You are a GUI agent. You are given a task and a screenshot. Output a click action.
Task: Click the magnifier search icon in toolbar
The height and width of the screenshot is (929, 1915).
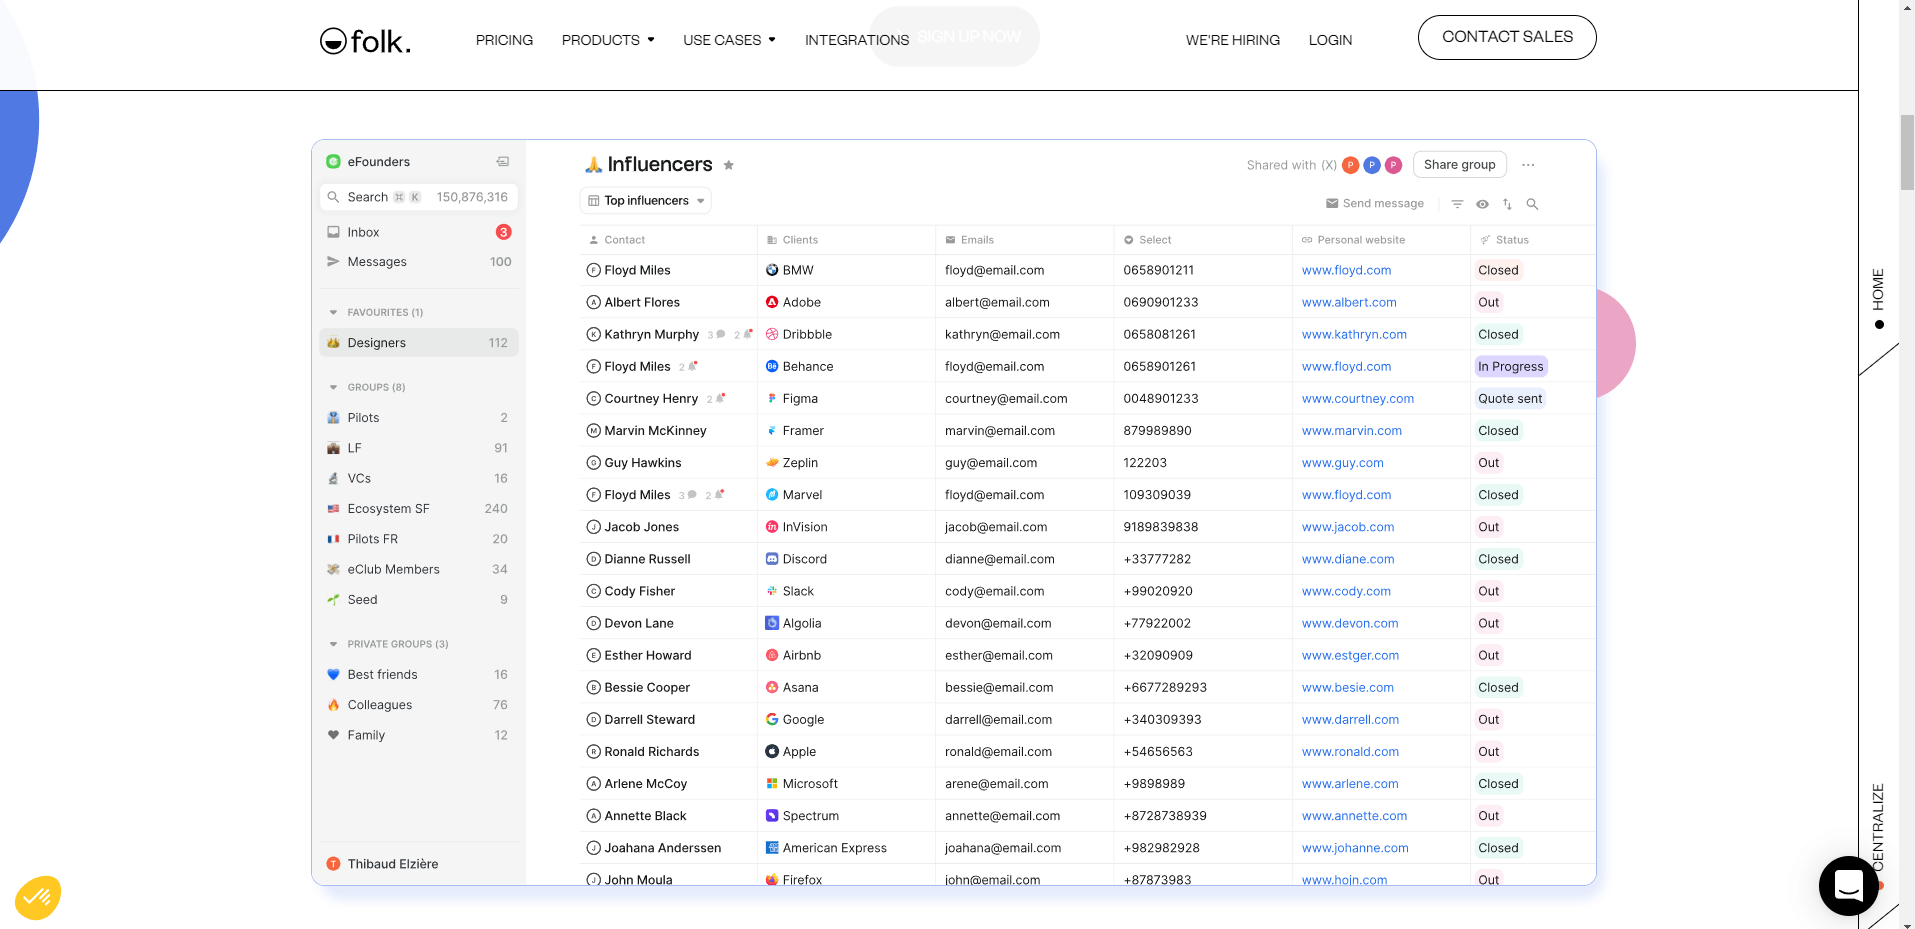point(1532,204)
